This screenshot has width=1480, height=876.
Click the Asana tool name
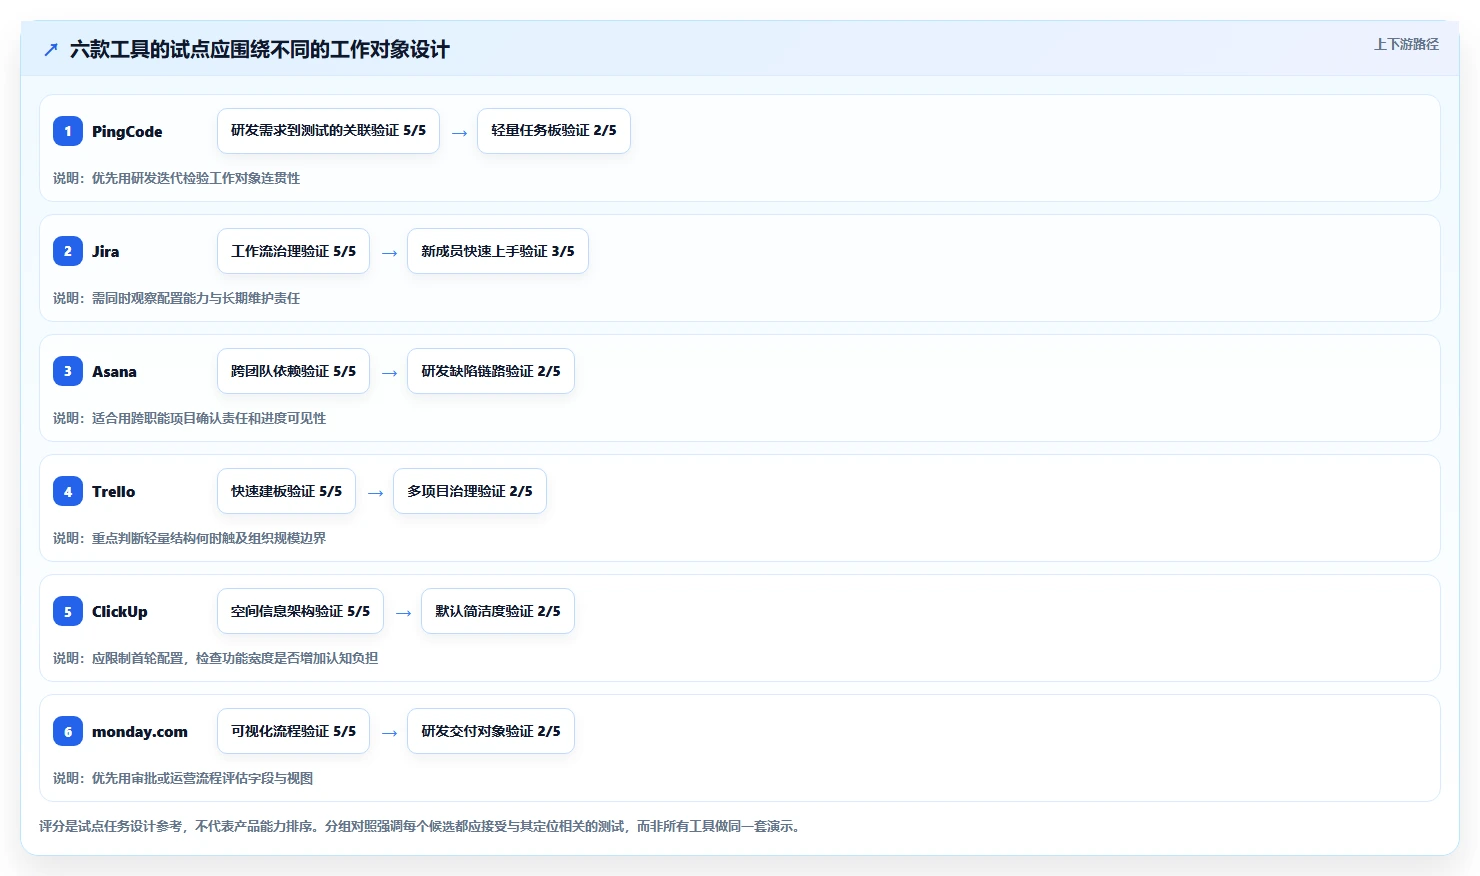(x=114, y=371)
